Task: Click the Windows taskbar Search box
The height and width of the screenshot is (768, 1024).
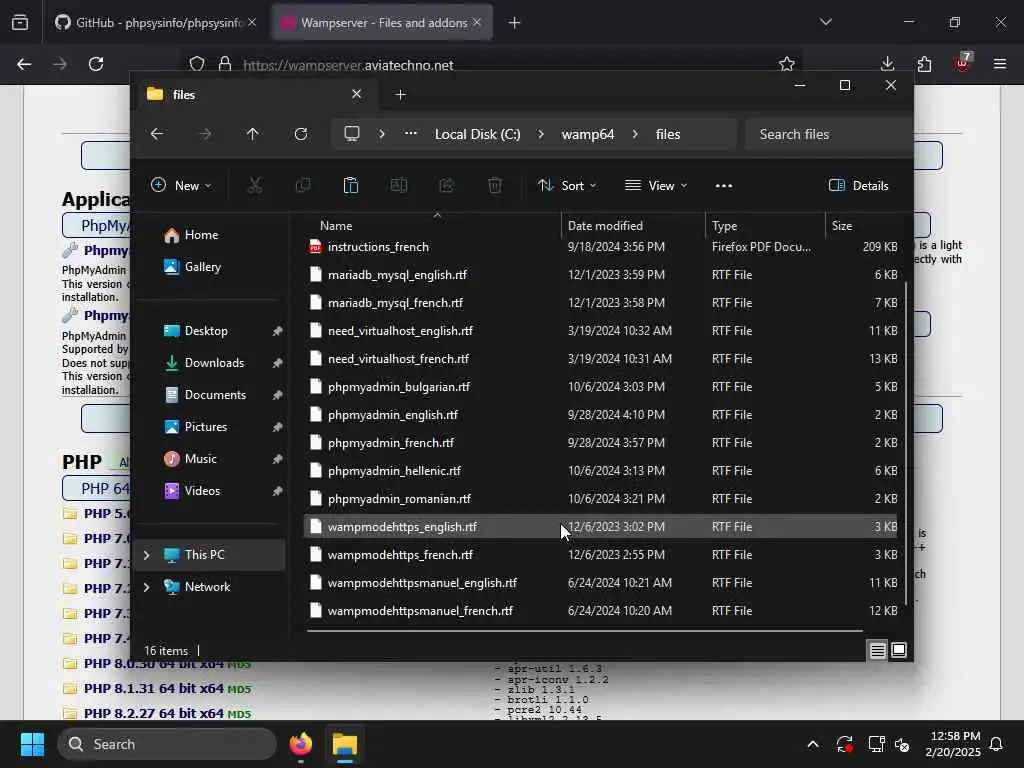Action: [167, 744]
